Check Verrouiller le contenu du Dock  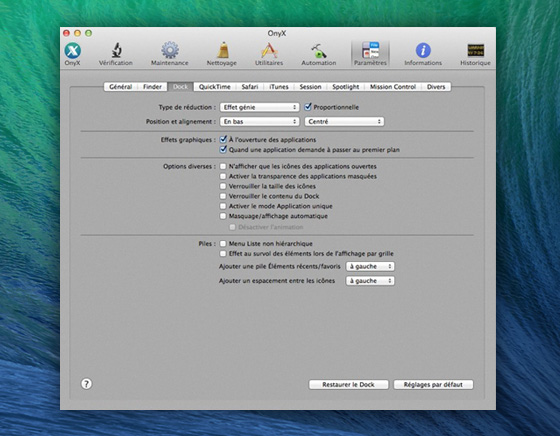[223, 196]
